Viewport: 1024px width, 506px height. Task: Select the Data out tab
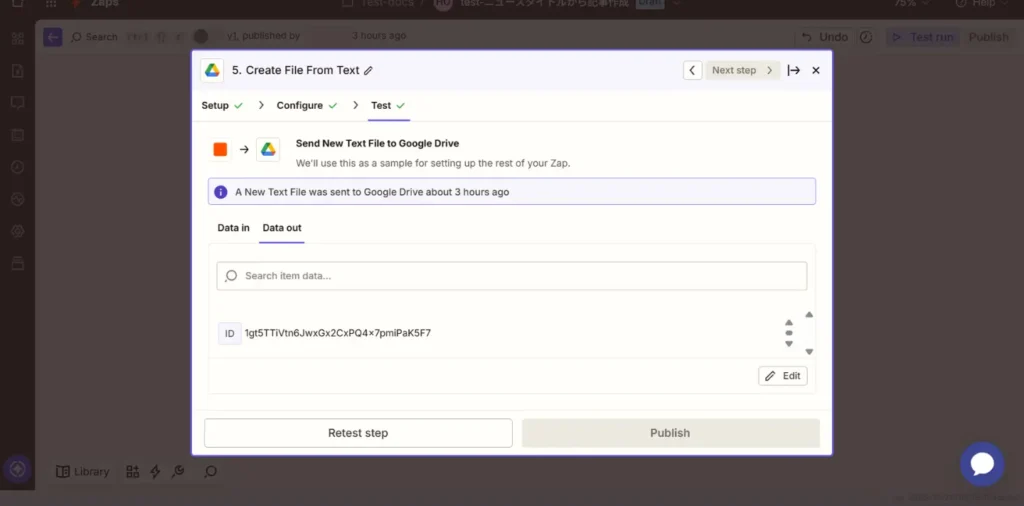[x=282, y=228]
